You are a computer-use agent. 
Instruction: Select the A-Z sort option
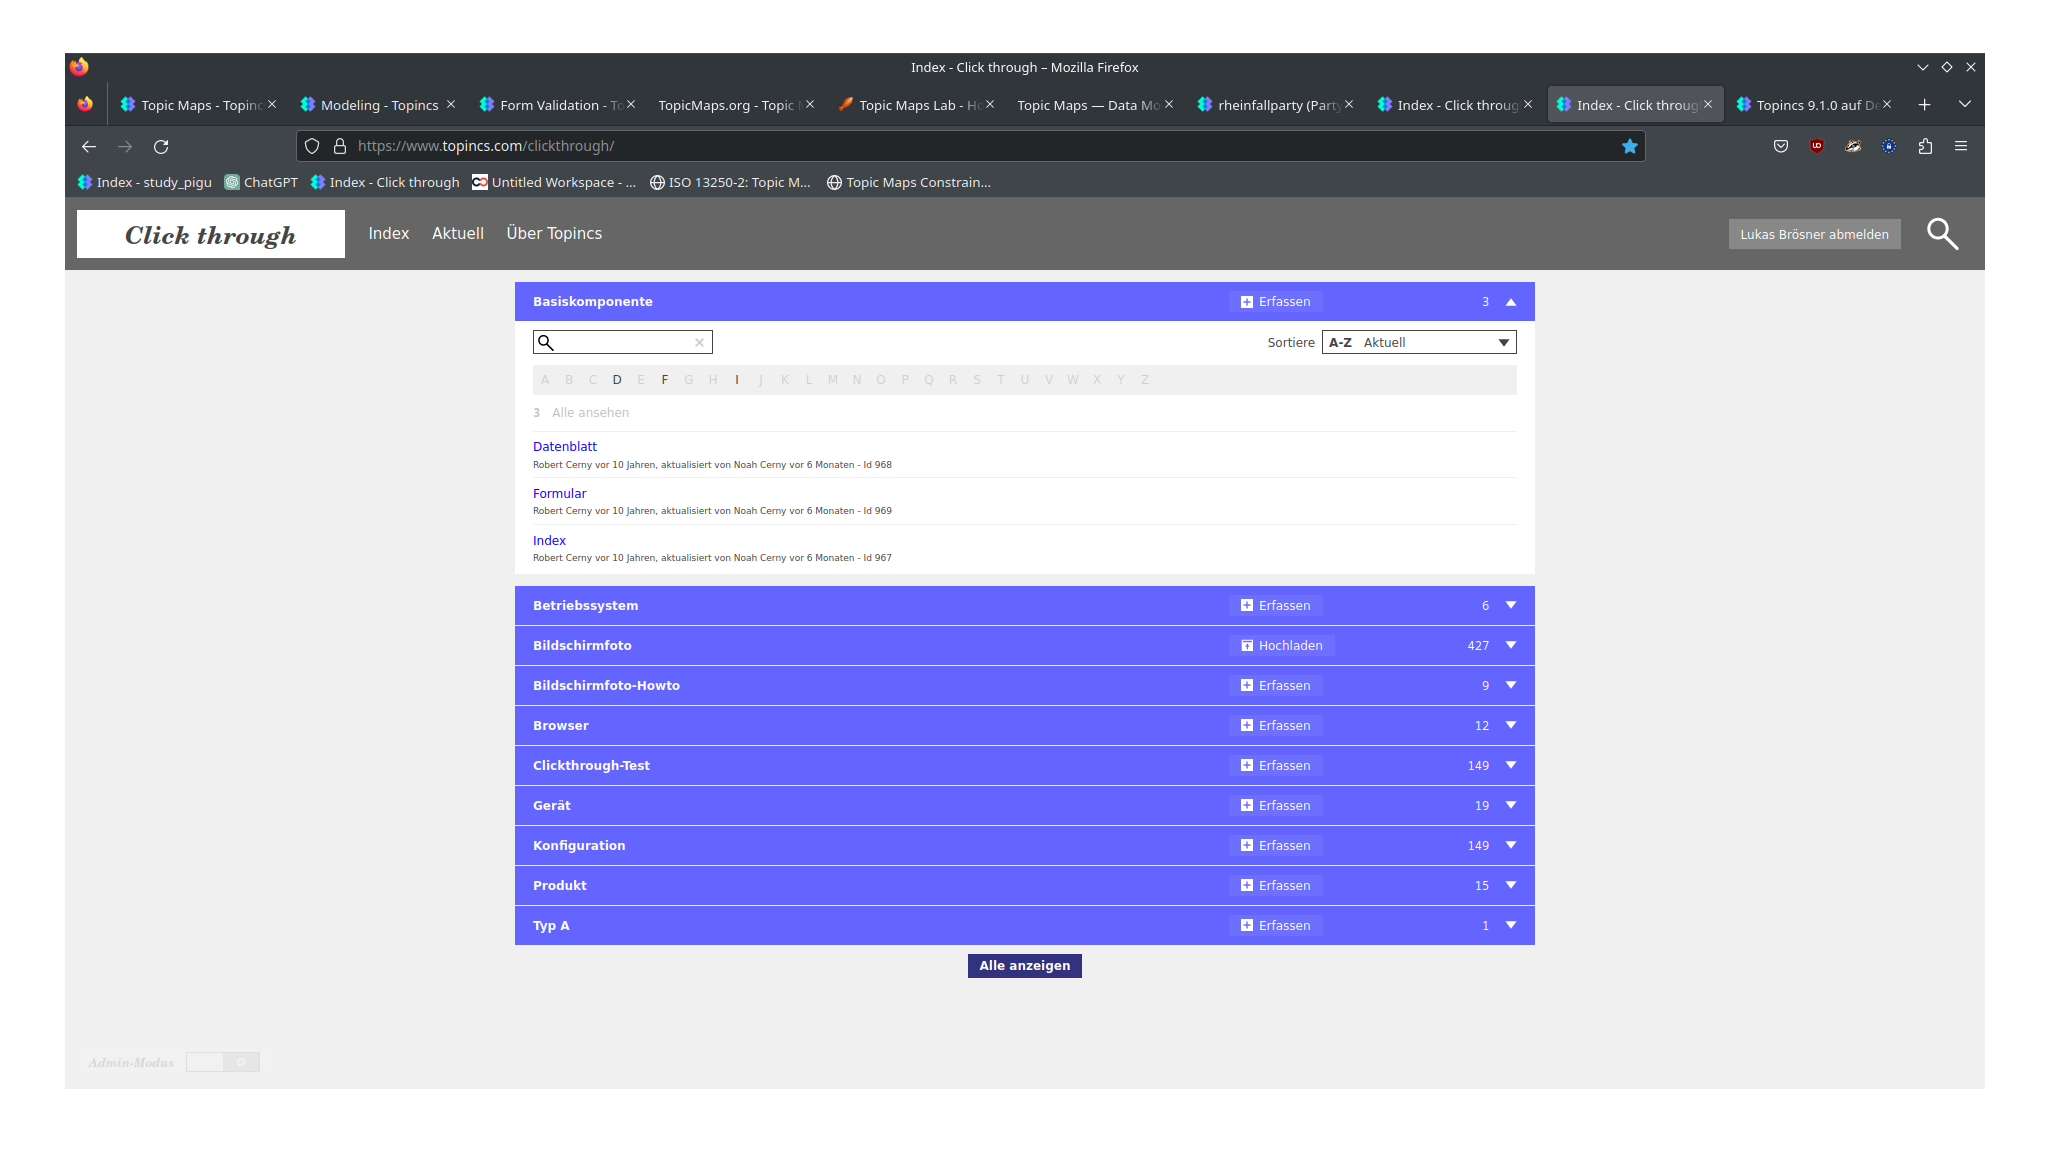[x=1340, y=343]
